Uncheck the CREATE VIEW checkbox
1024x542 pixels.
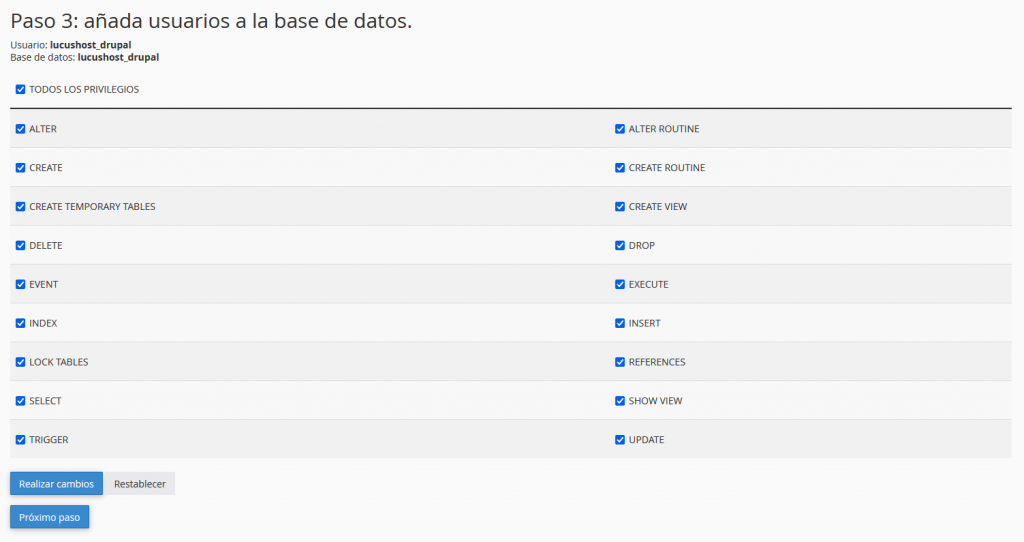(x=620, y=207)
